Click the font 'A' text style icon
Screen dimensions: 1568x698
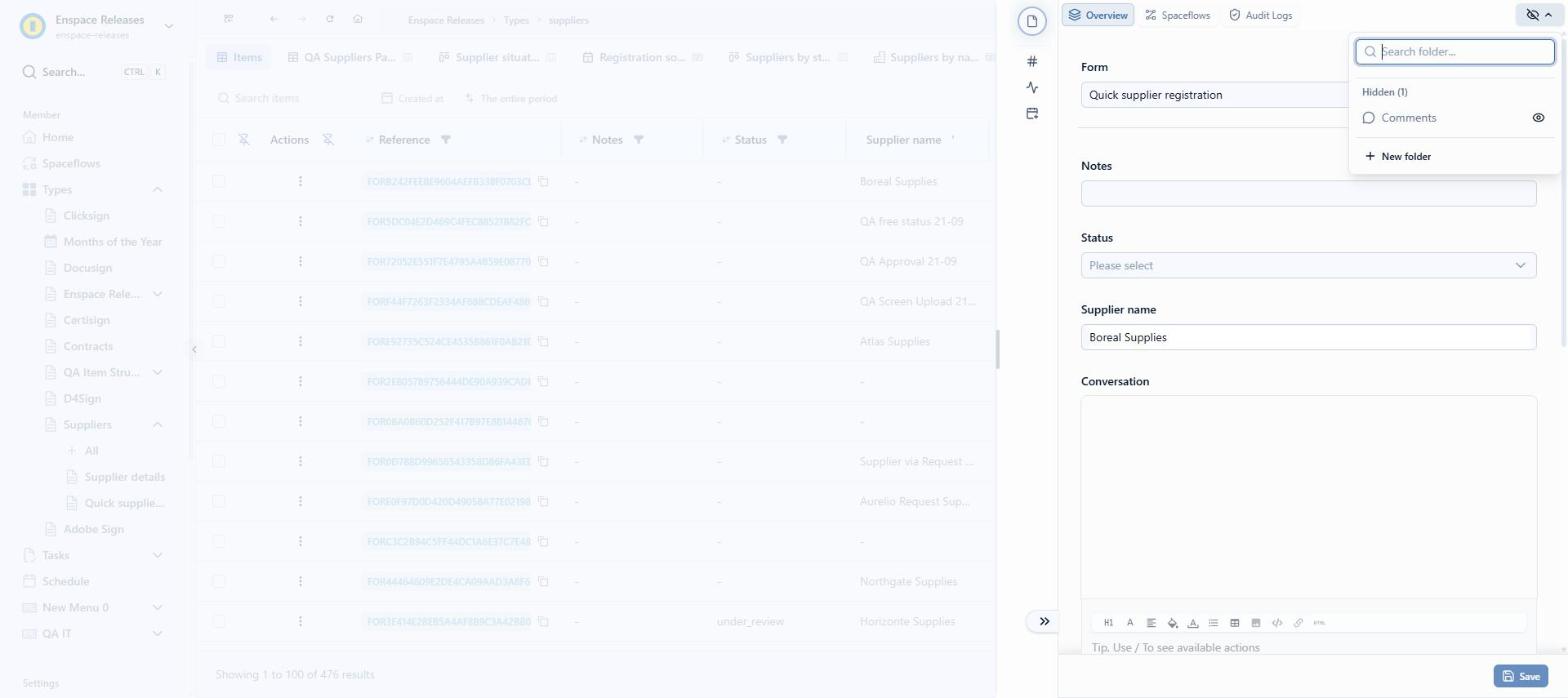(x=1130, y=623)
